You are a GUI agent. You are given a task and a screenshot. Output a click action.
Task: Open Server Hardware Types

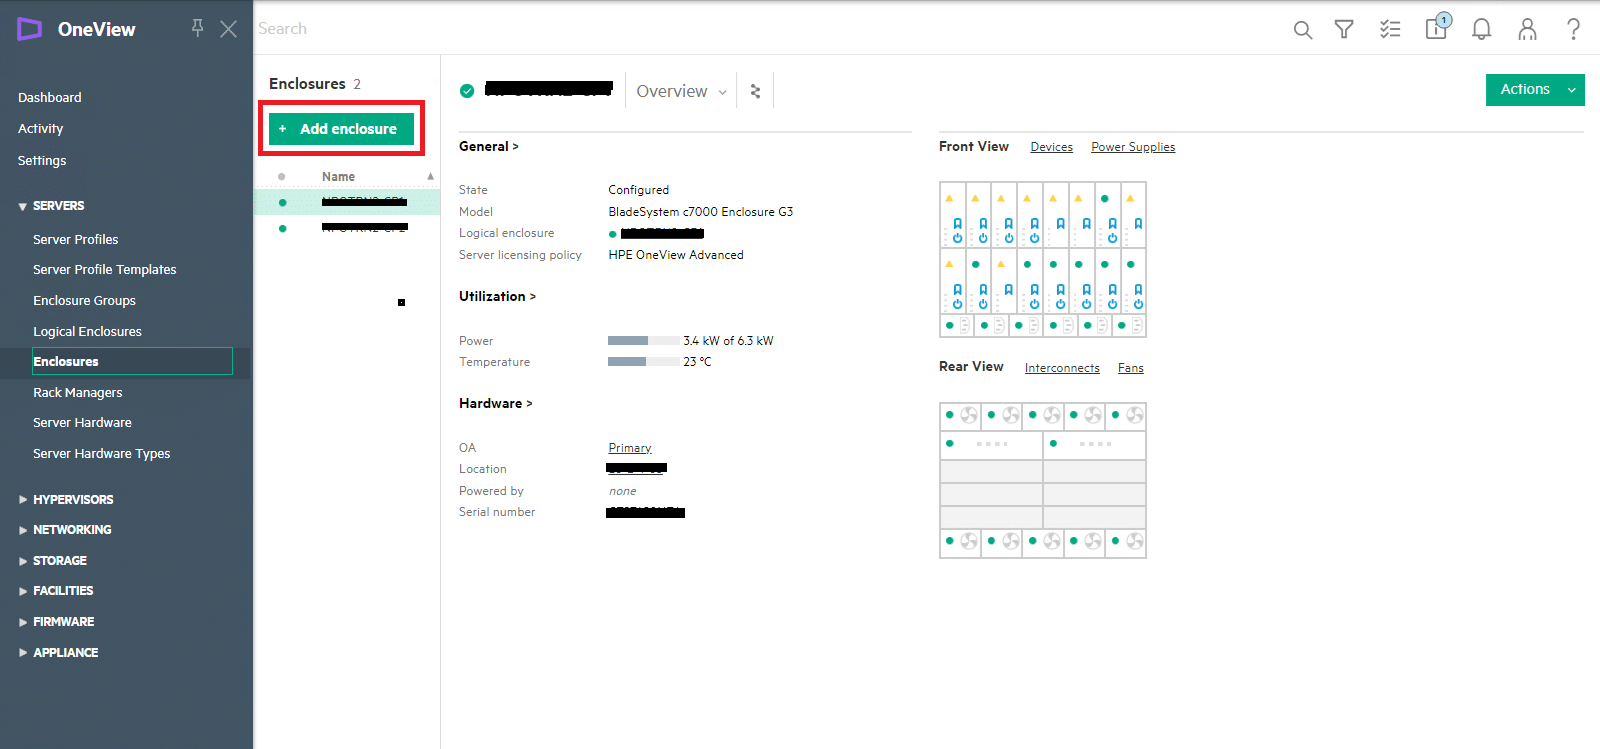[101, 454]
